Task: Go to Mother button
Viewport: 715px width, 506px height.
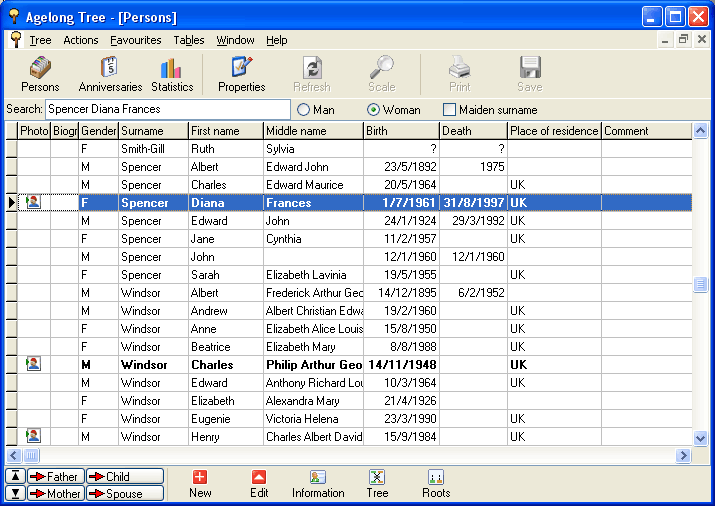Action: point(56,493)
